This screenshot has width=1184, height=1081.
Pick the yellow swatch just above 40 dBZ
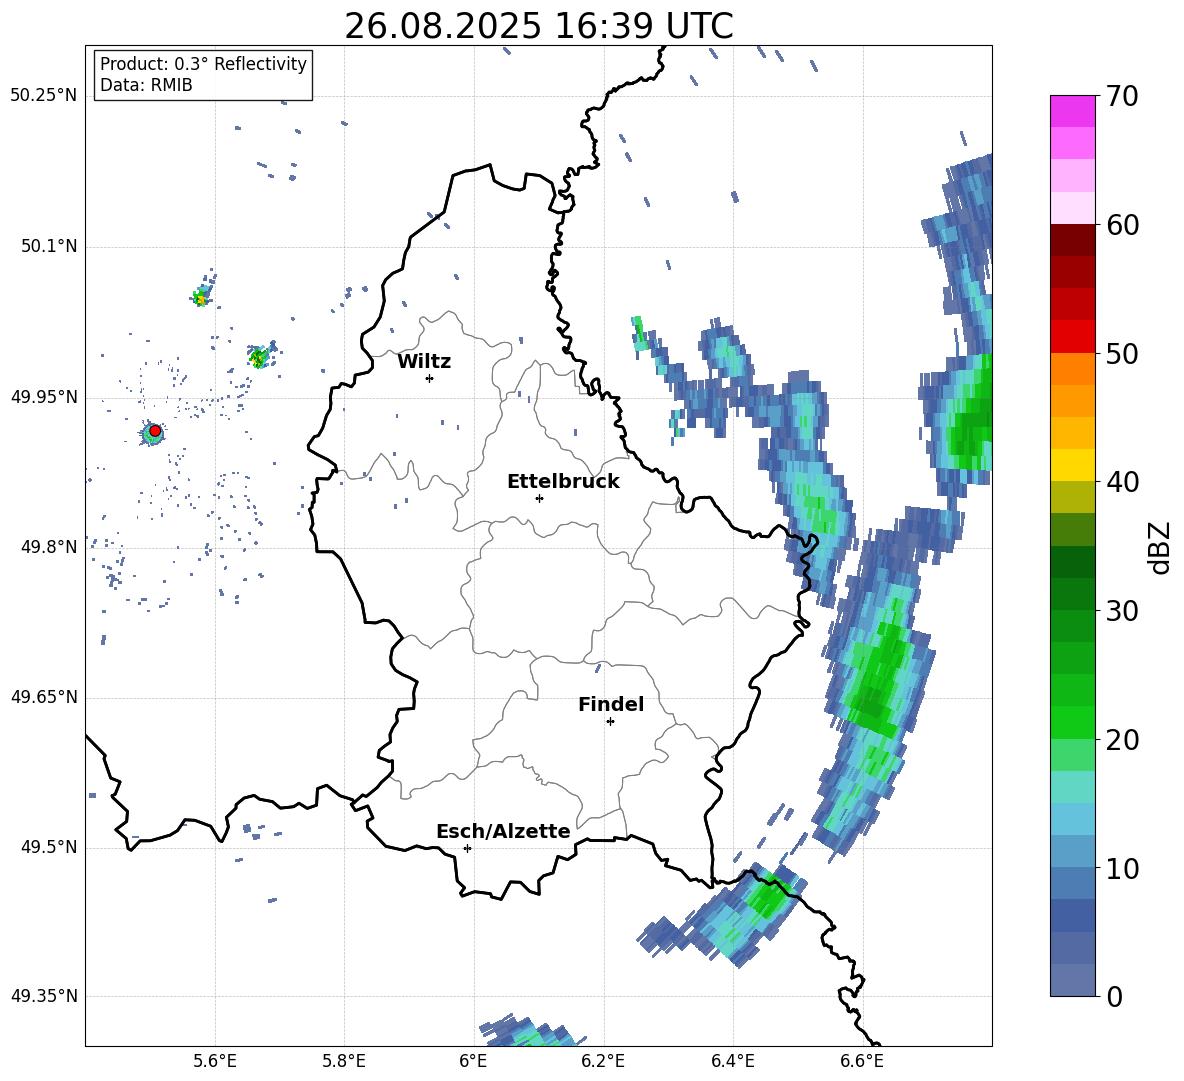[x=1073, y=465]
